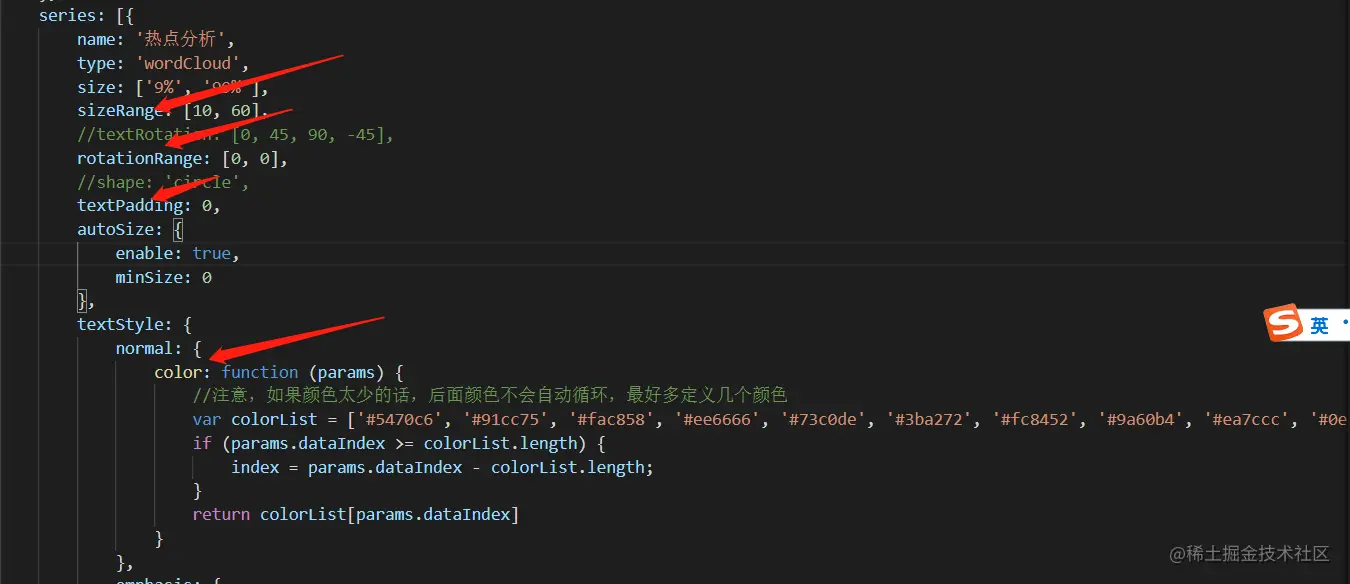The image size is (1350, 584).
Task: Click the Sogou input method S logo
Action: (1283, 324)
